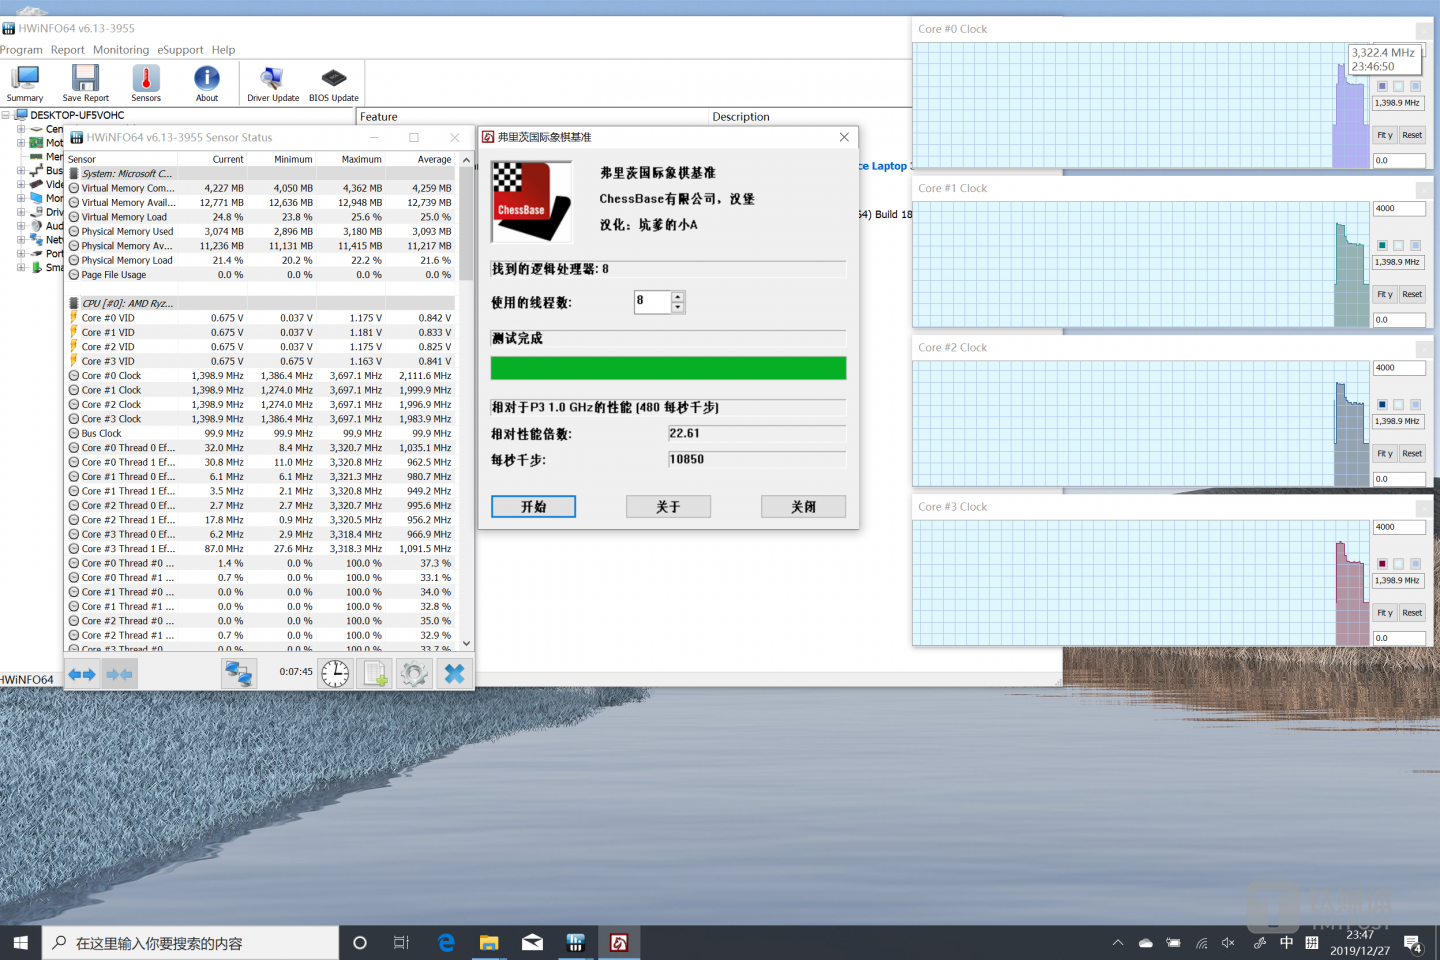Screen dimensions: 1440x960
Task: Open sensor settings gear icon
Action: (x=414, y=674)
